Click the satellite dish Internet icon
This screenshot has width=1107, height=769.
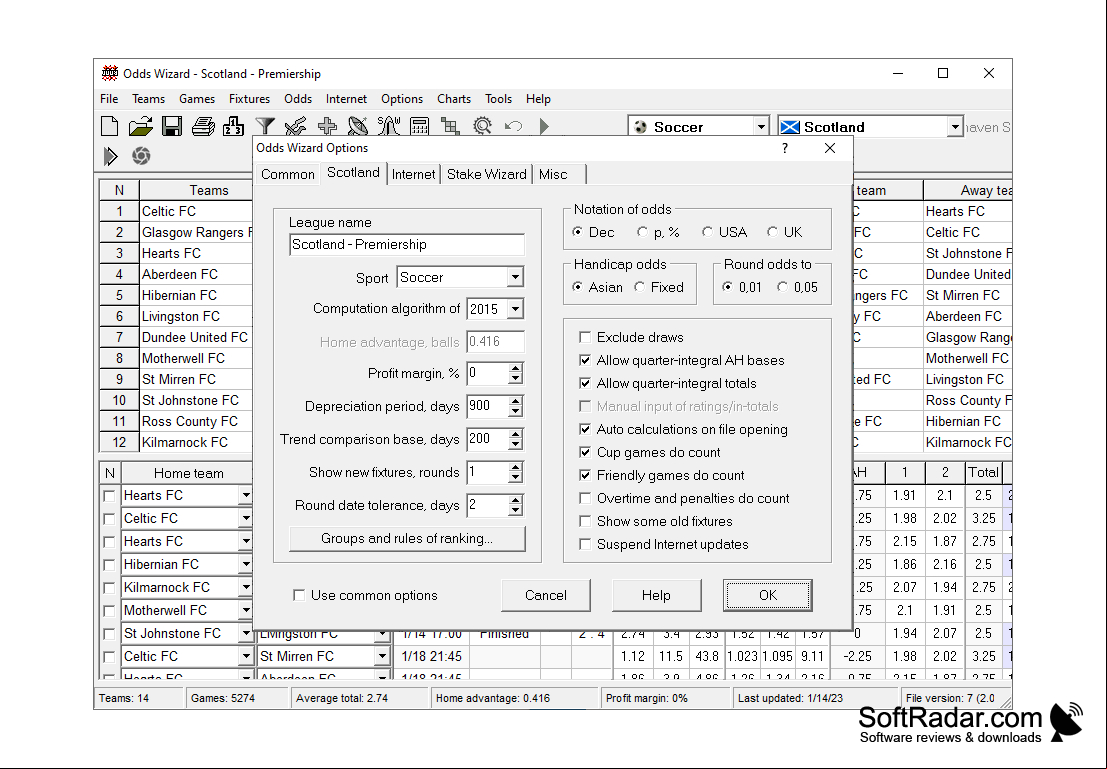(358, 126)
